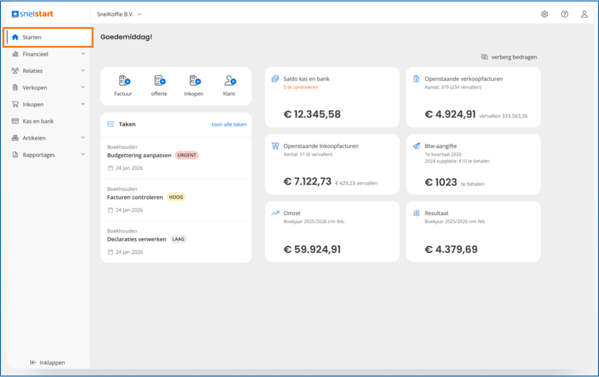
Task: Open the settings gear icon
Action: 544,14
